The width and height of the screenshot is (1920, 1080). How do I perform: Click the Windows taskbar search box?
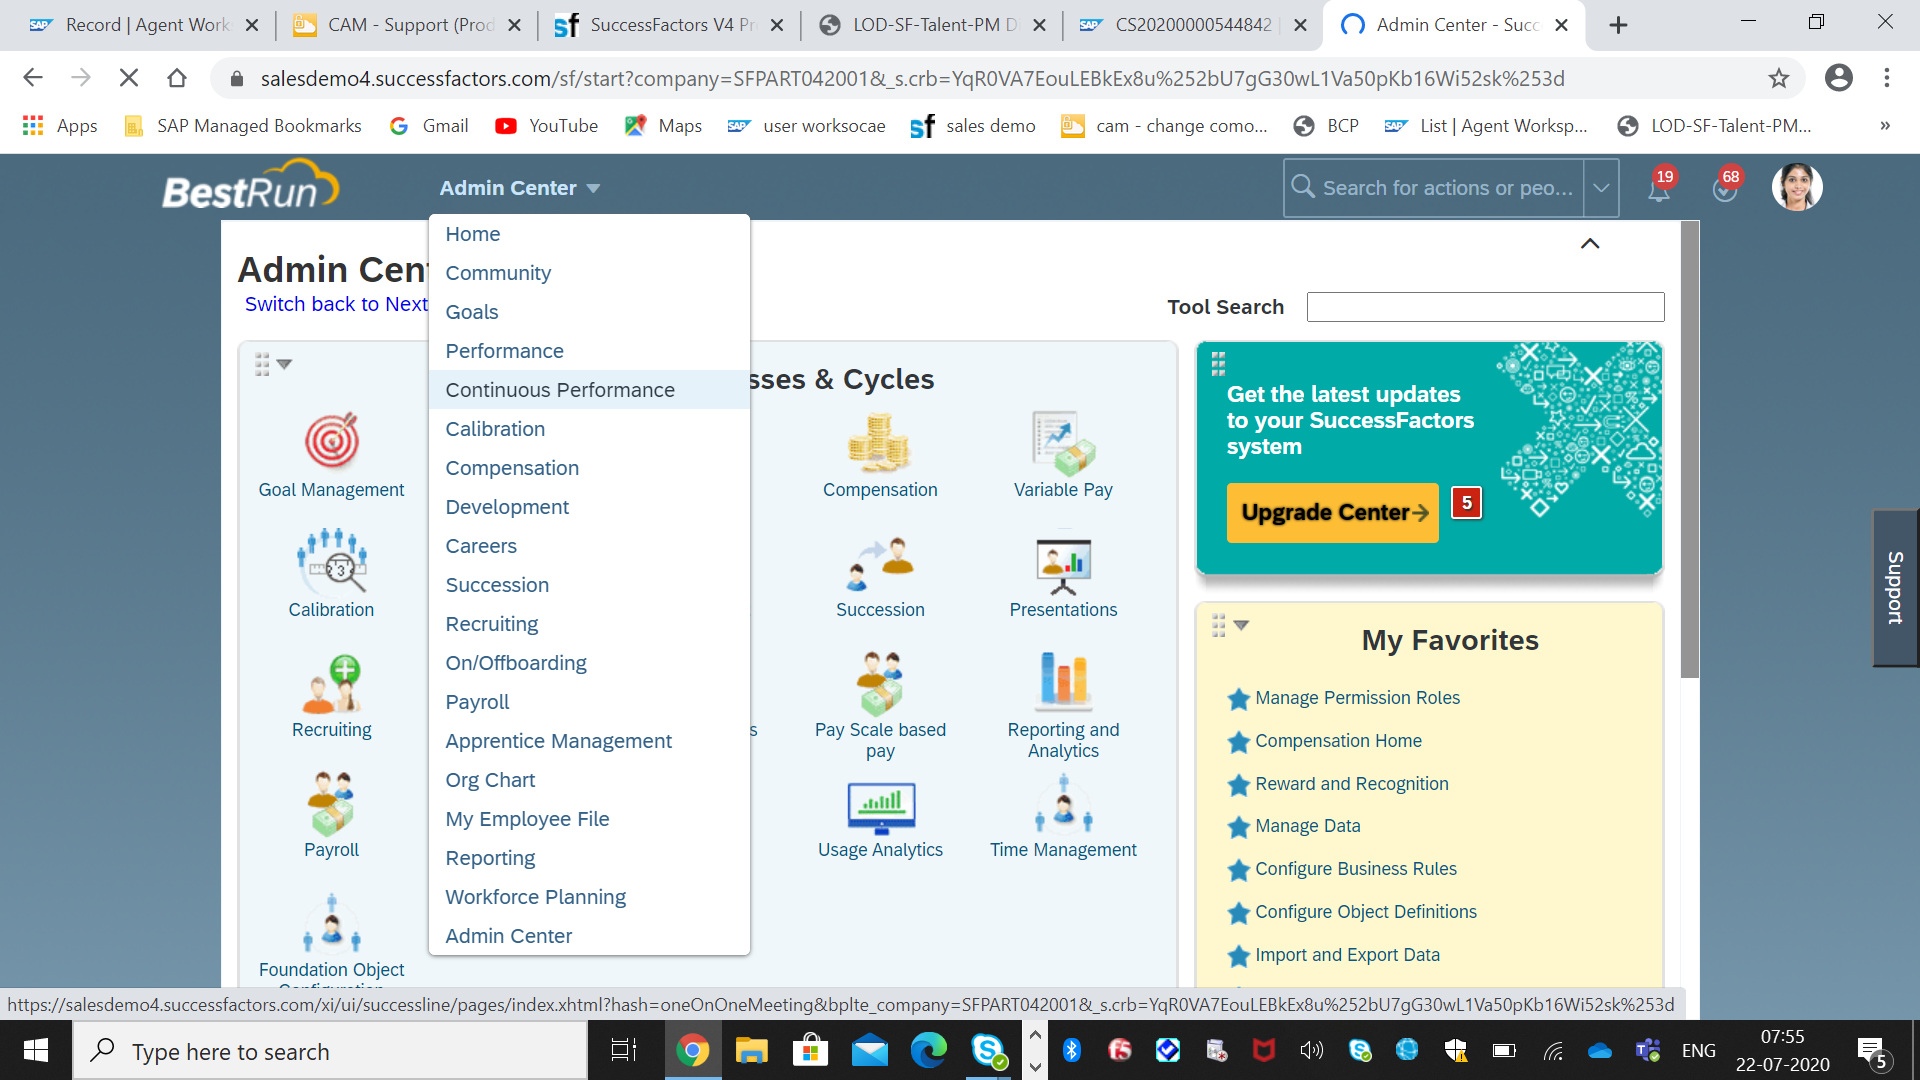pos(330,1051)
